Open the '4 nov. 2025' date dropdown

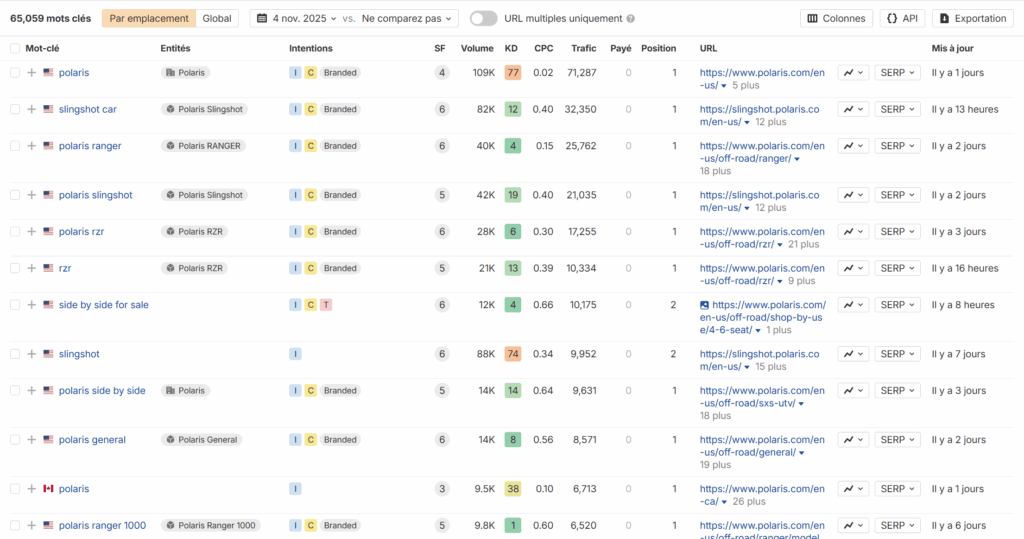(x=296, y=18)
